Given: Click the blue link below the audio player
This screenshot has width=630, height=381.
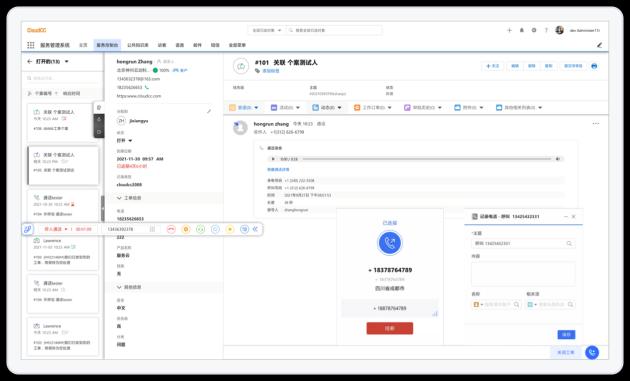Looking at the screenshot, I should (x=278, y=170).
